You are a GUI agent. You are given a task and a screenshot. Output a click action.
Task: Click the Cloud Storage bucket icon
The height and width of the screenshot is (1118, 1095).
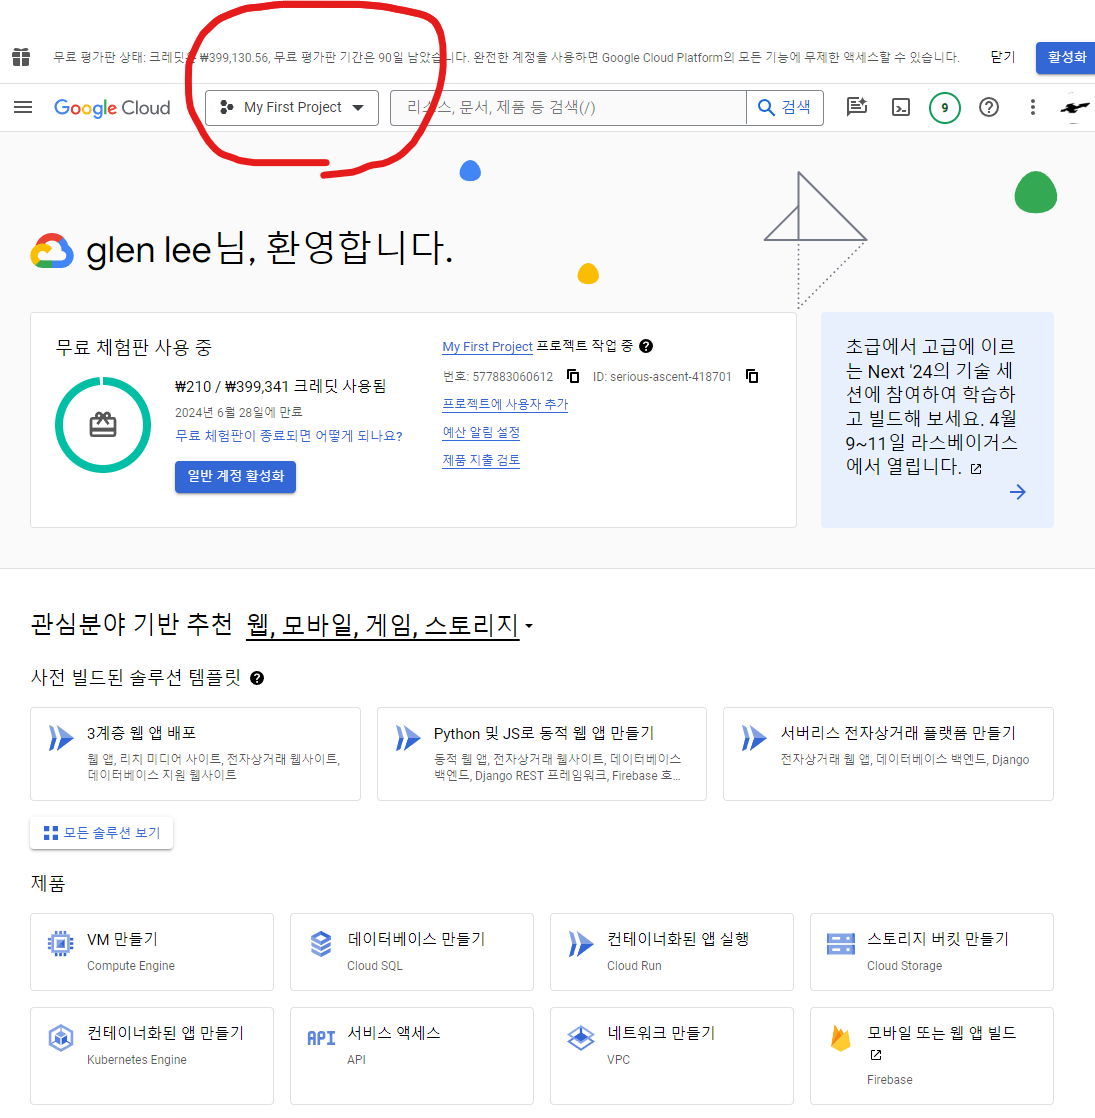[840, 943]
